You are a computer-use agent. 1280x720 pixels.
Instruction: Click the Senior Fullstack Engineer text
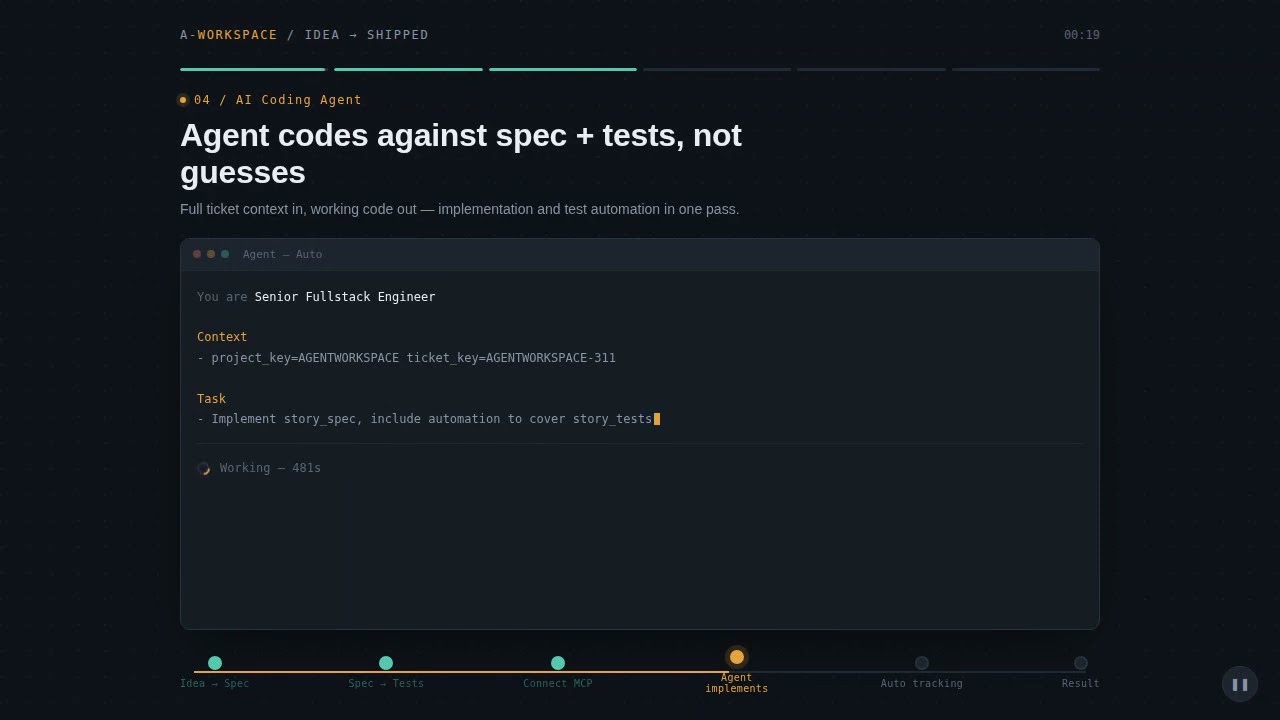pyautogui.click(x=345, y=297)
